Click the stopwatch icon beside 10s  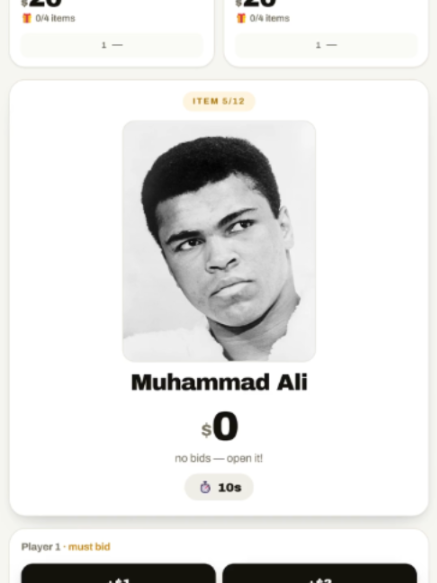pos(205,487)
